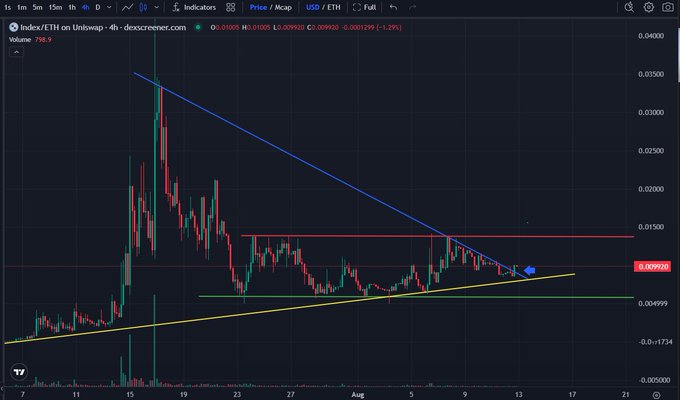Toggle chart to Price mode

(x=258, y=7)
